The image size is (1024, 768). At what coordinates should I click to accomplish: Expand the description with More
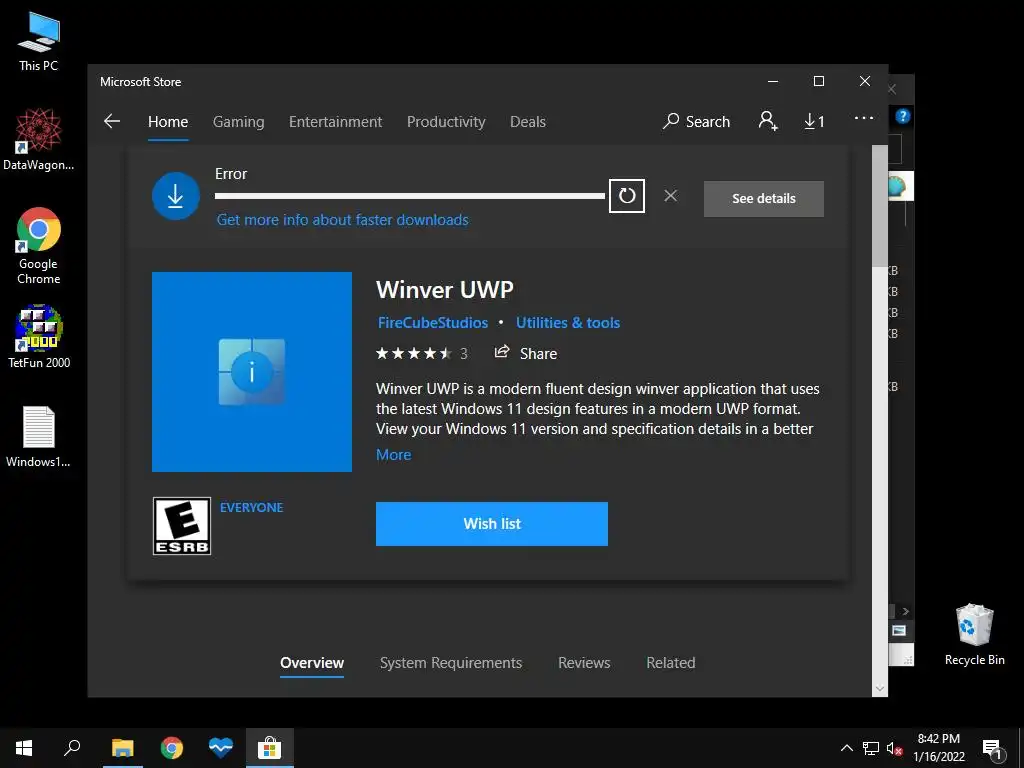tap(394, 455)
